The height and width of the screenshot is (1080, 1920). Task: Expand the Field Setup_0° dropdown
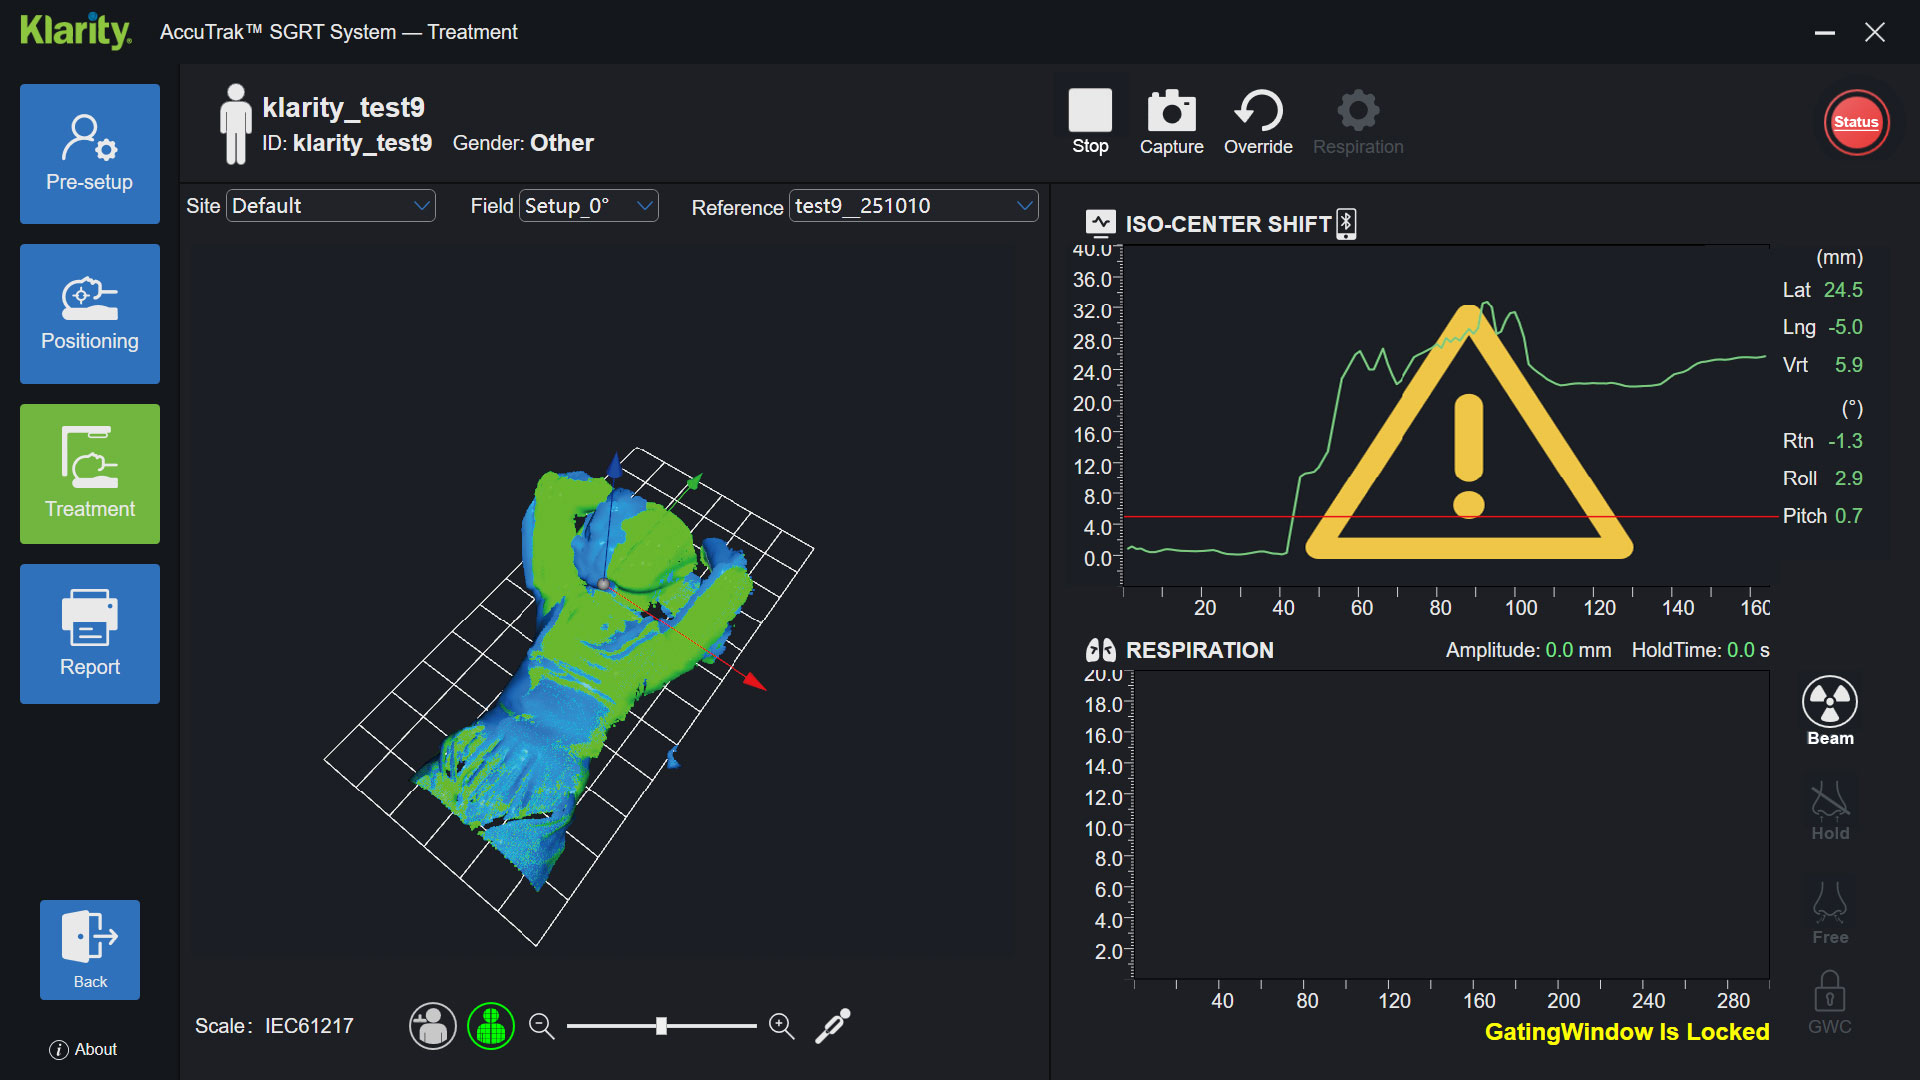[x=589, y=206]
